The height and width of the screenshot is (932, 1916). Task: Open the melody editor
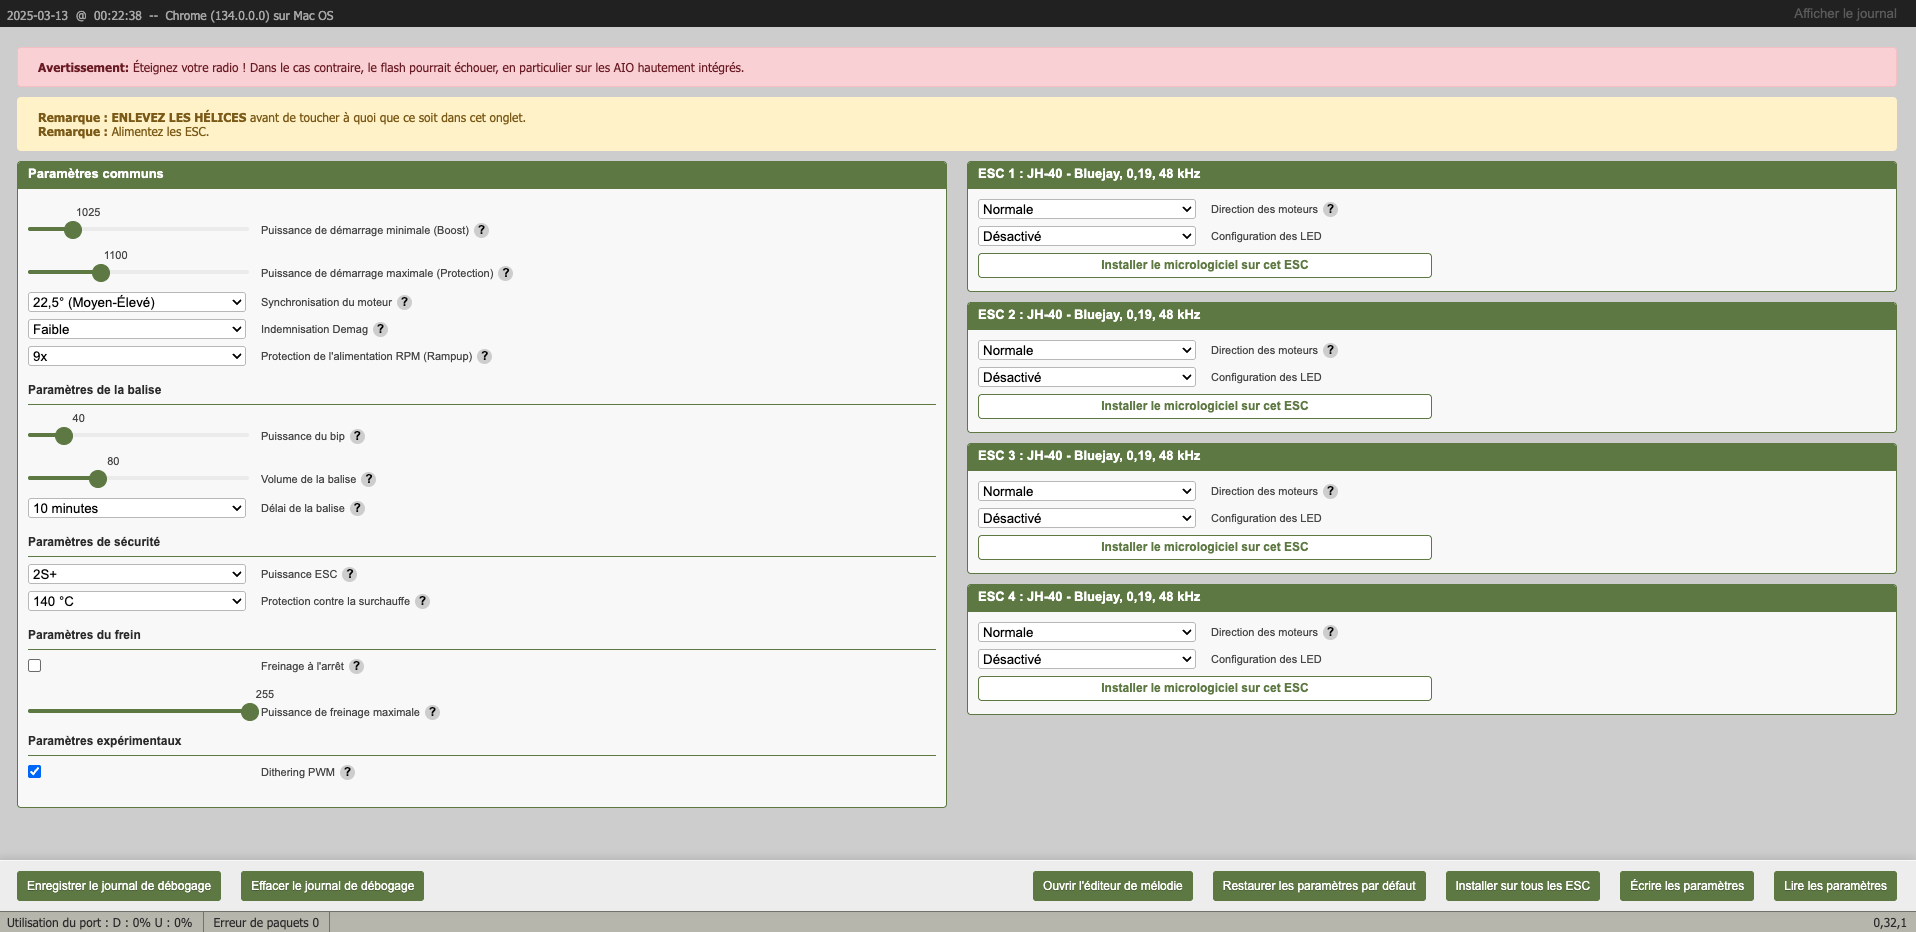1112,886
